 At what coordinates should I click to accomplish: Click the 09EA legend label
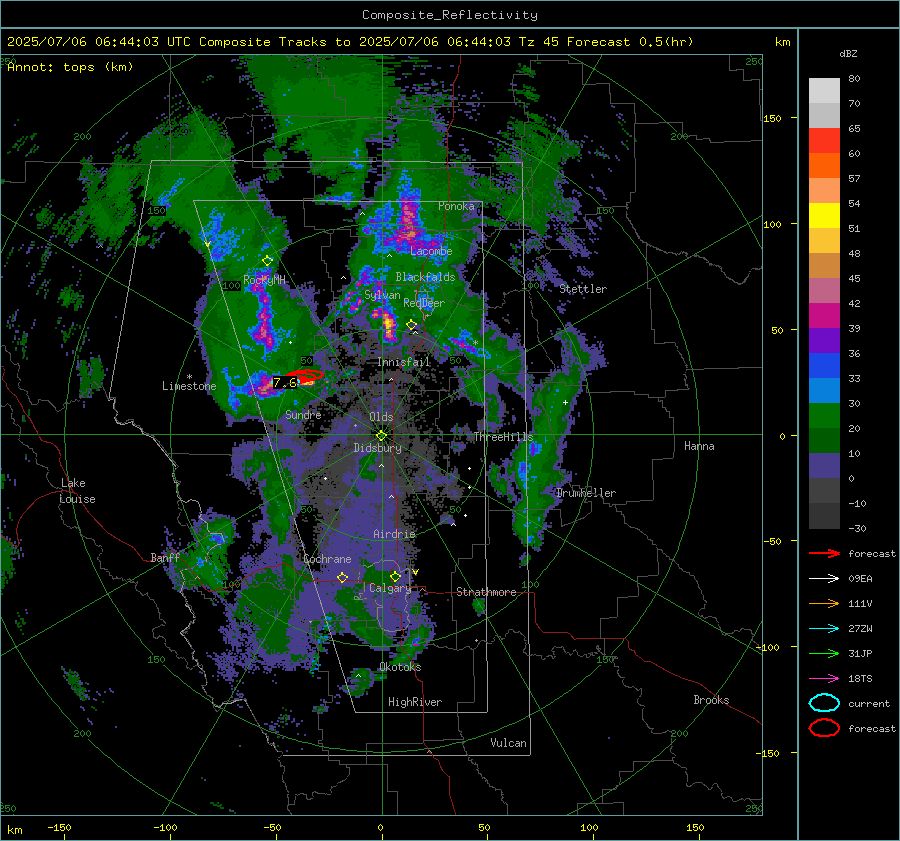coord(860,579)
